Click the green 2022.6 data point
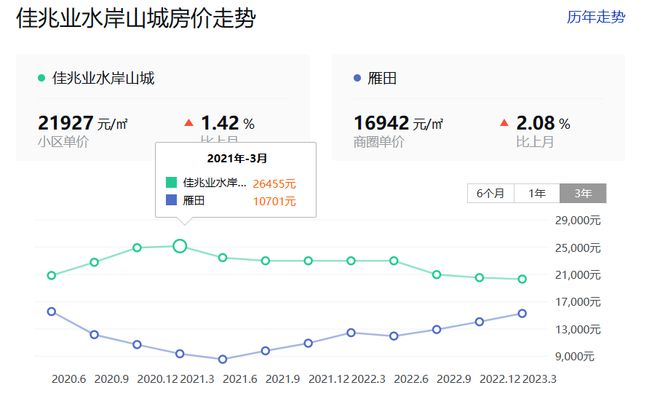 [394, 261]
